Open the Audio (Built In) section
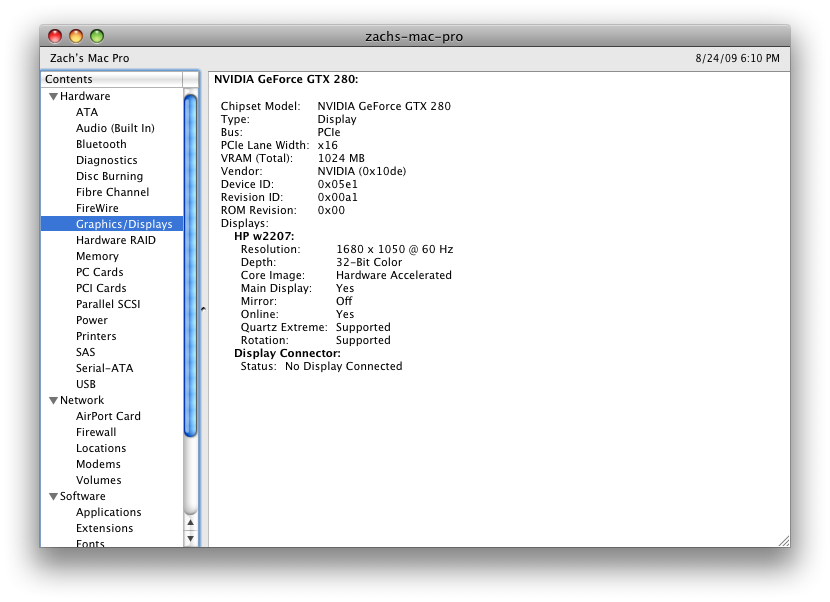Image resolution: width=830 pixels, height=602 pixels. [x=115, y=129]
